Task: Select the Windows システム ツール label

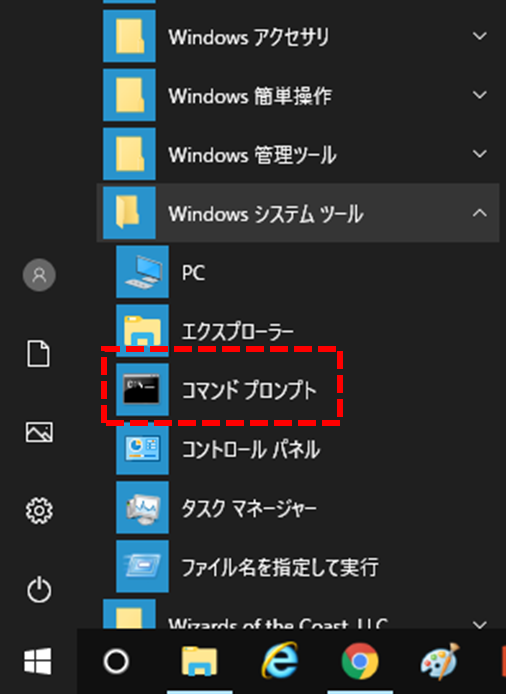Action: 266,214
